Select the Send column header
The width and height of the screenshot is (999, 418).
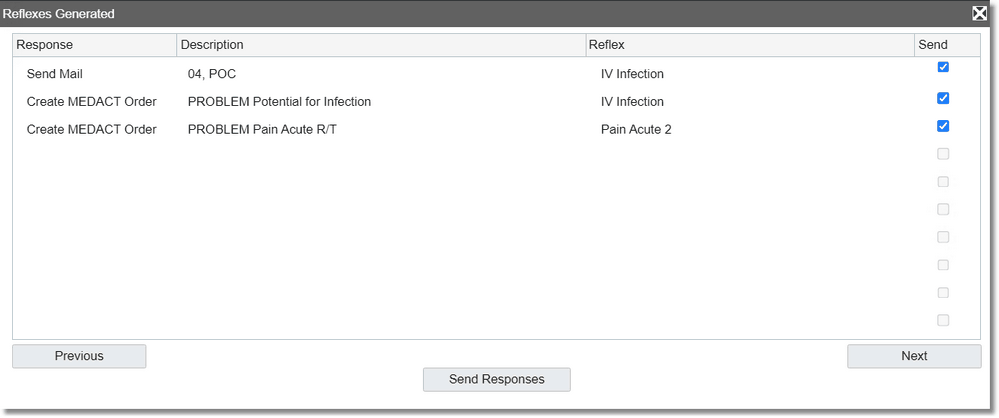[x=947, y=45]
